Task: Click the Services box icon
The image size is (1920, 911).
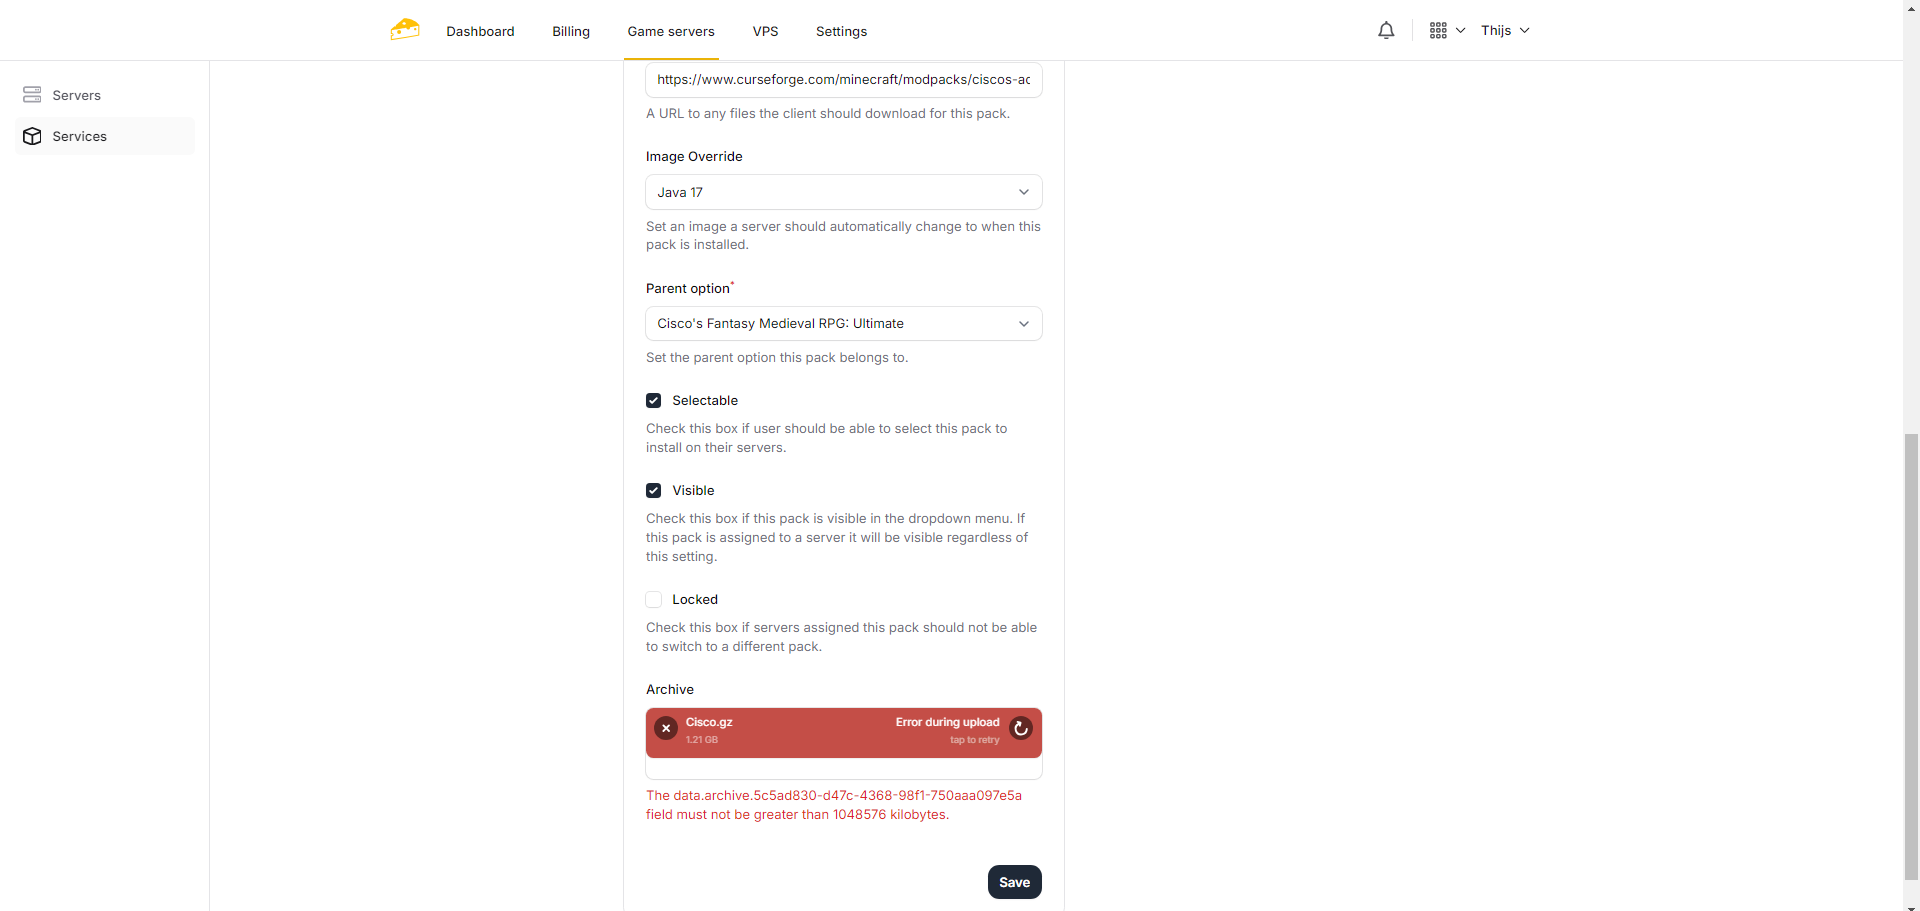Action: pyautogui.click(x=32, y=136)
